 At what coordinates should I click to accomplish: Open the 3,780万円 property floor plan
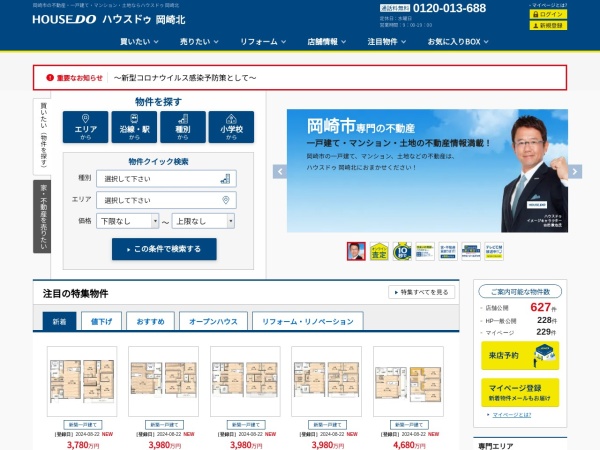click(82, 381)
